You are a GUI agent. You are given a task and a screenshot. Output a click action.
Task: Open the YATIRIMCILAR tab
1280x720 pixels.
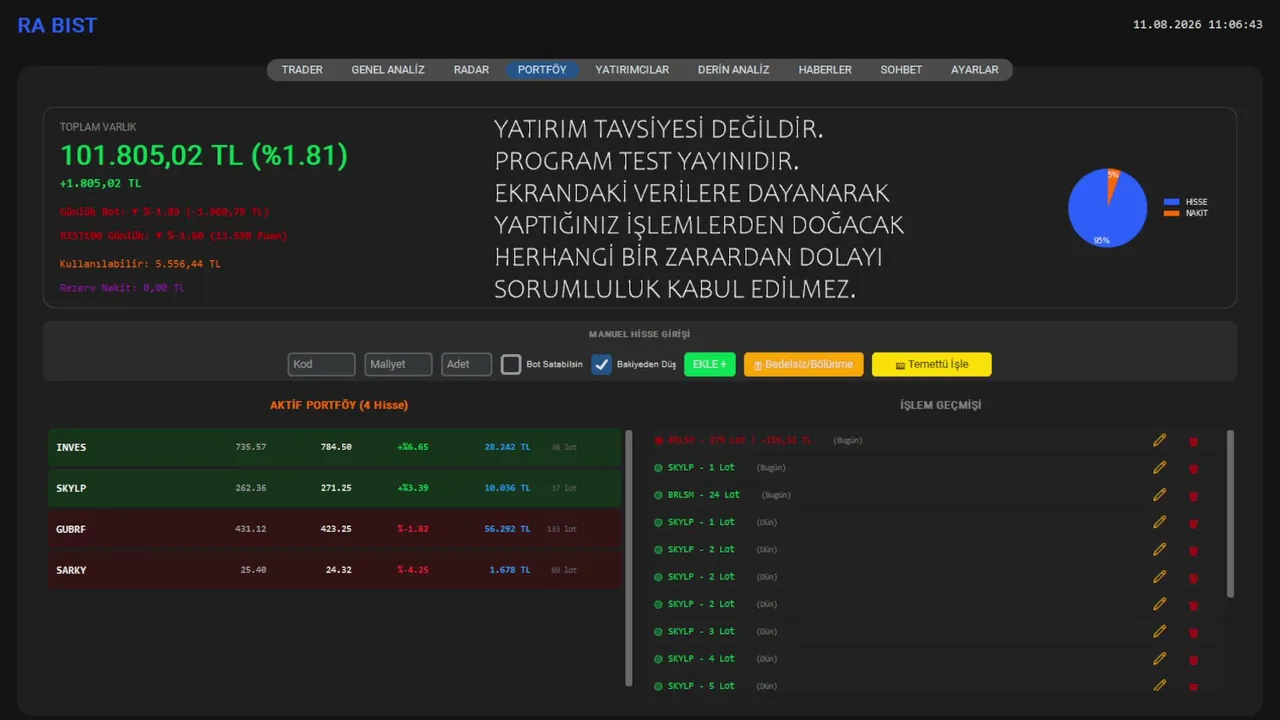tap(632, 70)
